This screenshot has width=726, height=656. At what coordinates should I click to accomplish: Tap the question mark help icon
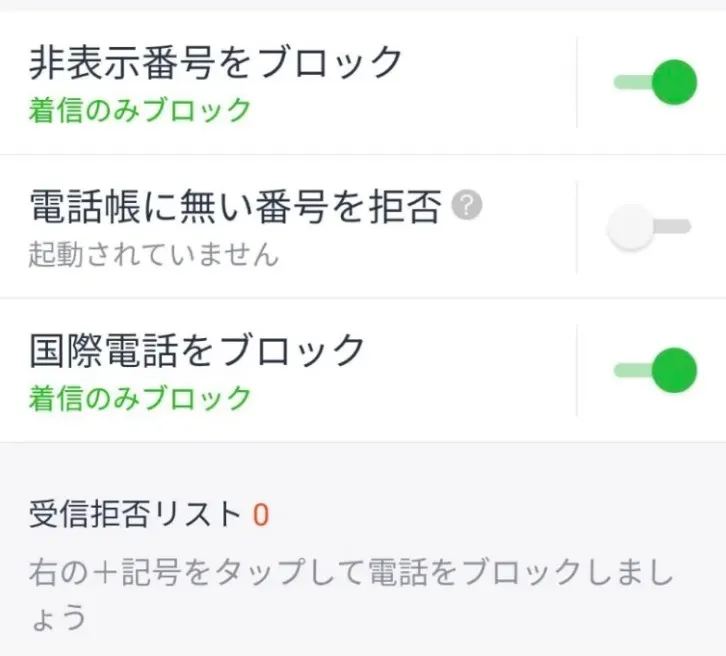tap(467, 207)
